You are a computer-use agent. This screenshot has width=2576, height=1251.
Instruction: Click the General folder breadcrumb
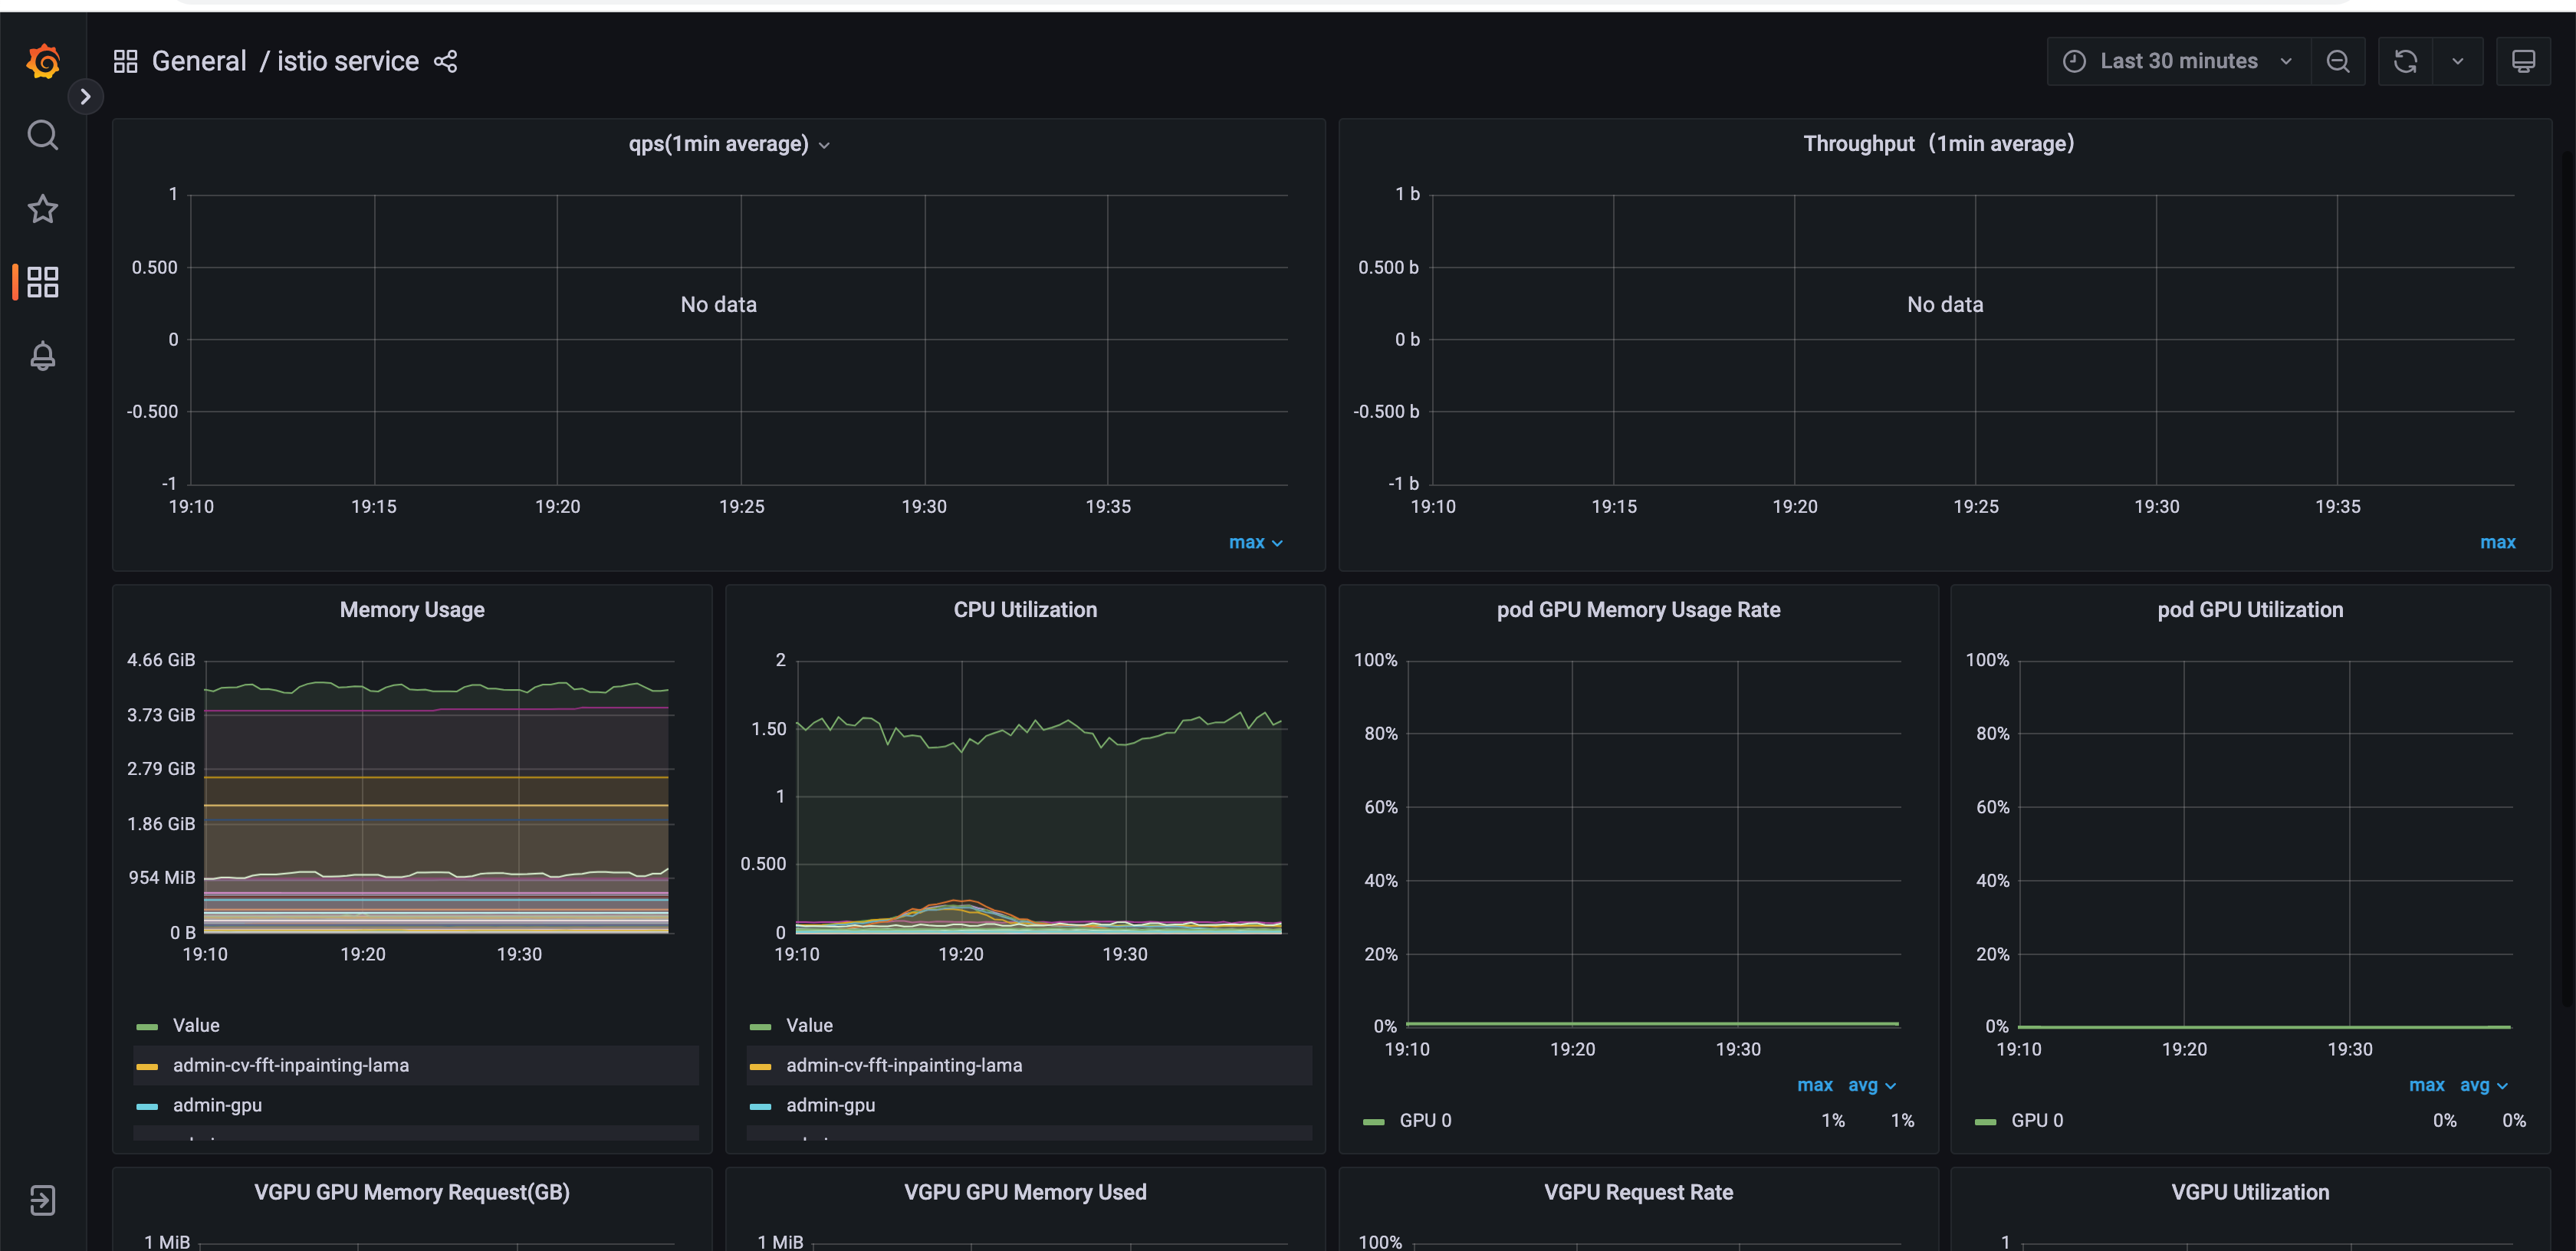coord(198,62)
